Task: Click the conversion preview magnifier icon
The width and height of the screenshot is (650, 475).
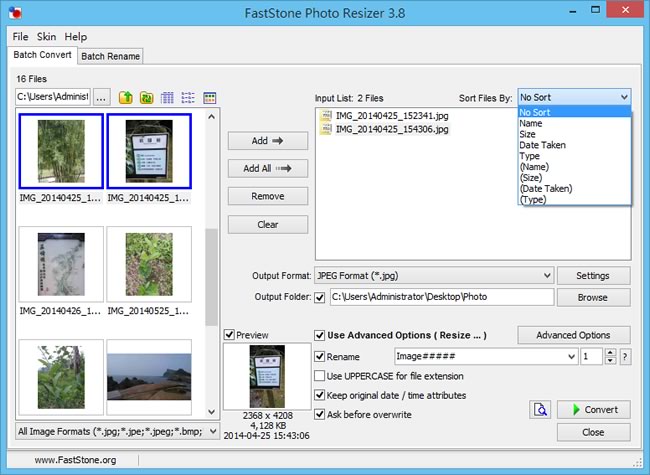Action: pos(540,409)
